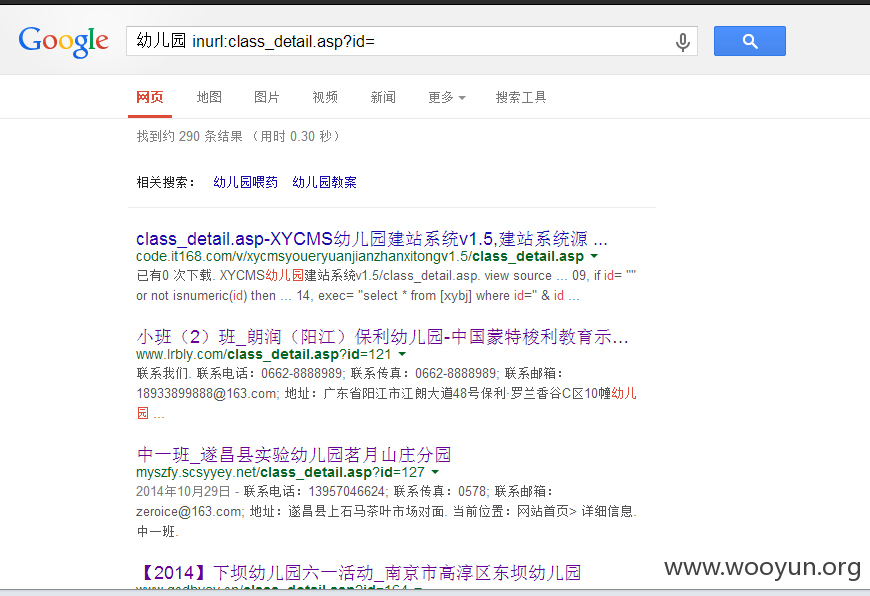Click the 相关搜索 label
Image resolution: width=870 pixels, height=596 pixels.
tap(166, 183)
